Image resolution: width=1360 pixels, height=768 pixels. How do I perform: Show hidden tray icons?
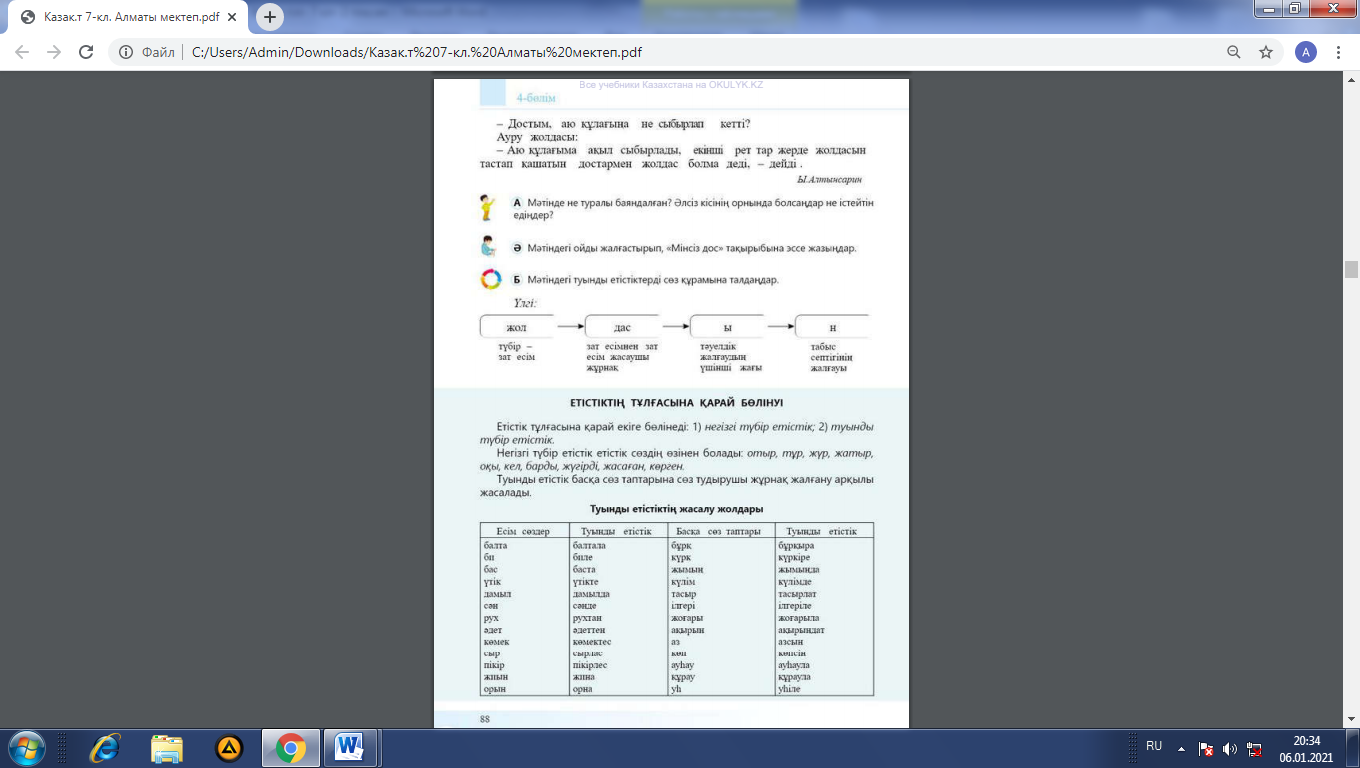1182,747
